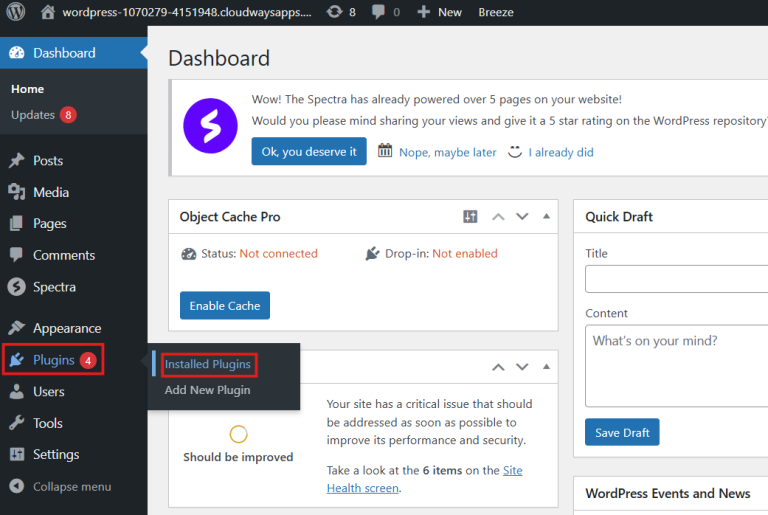
Task: Go to Updates submenu
Action: [x=33, y=115]
